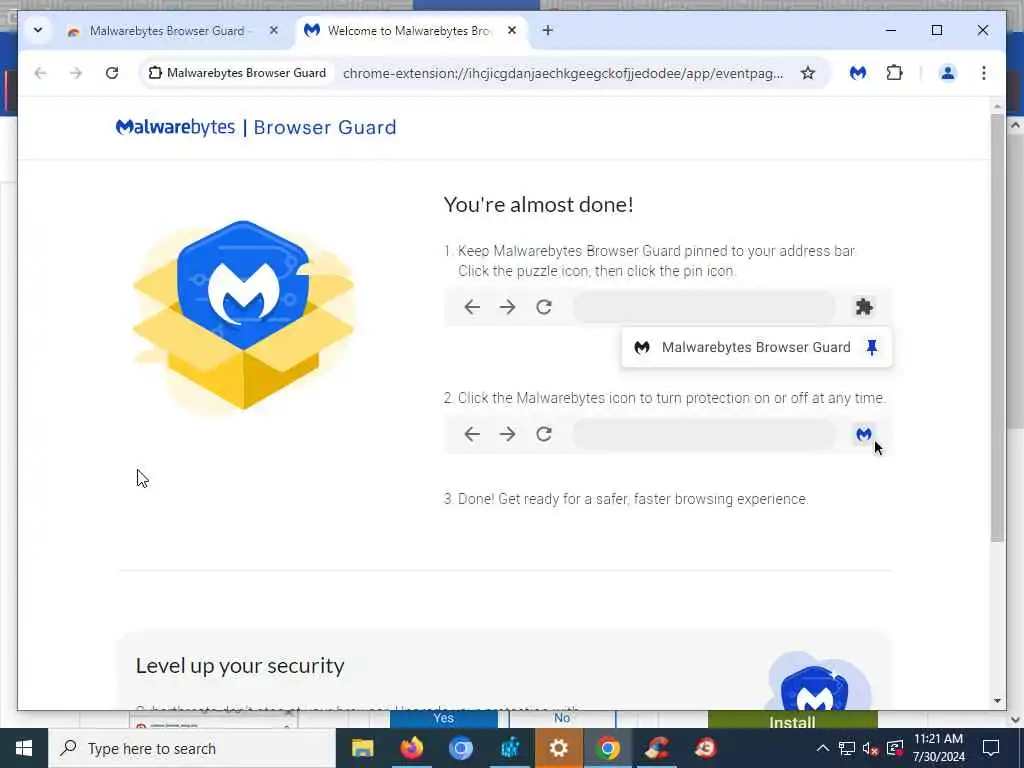Click the Malwarebytes box shield illustration
The height and width of the screenshot is (768, 1024).
[244, 315]
